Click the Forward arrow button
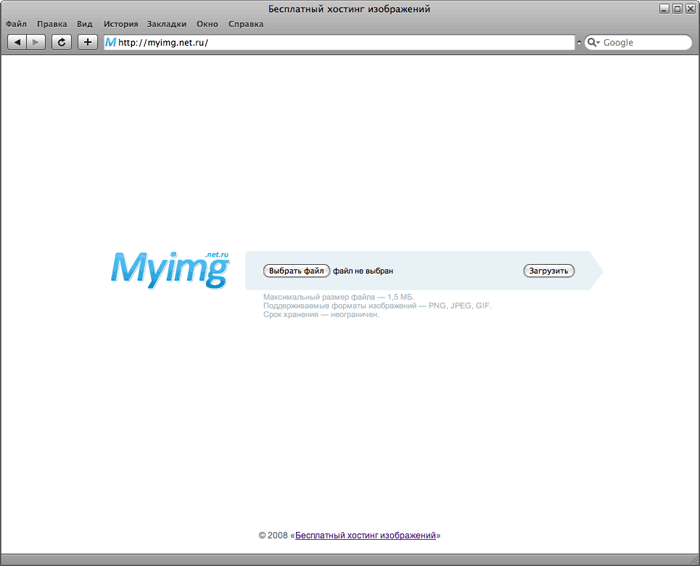700x566 pixels. coord(36,42)
